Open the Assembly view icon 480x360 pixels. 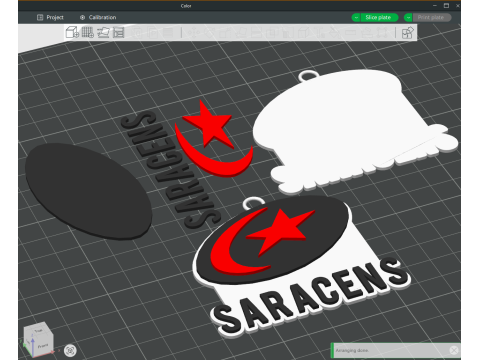pyautogui.click(x=408, y=33)
